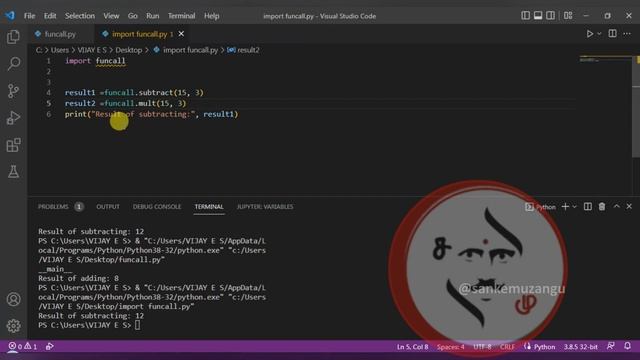Expand the run button dropdown arrow
This screenshot has height=360, width=640.
(x=599, y=34)
